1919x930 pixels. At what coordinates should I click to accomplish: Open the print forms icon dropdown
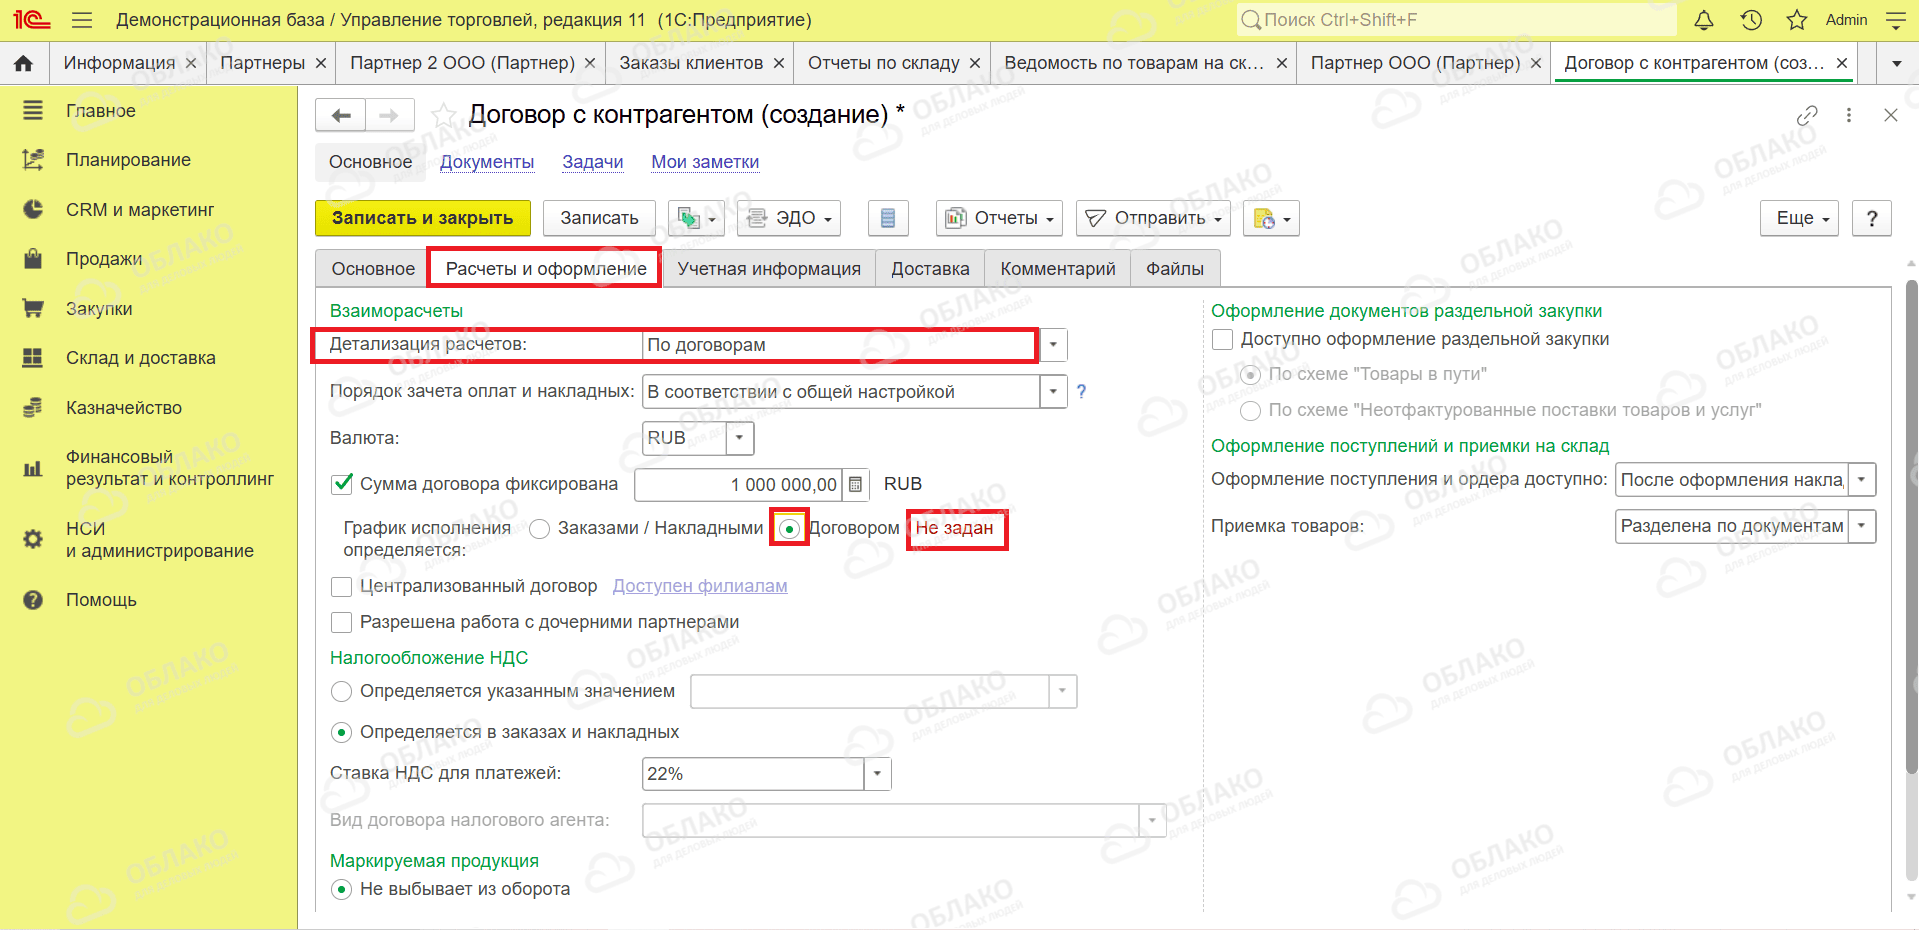tap(1271, 218)
